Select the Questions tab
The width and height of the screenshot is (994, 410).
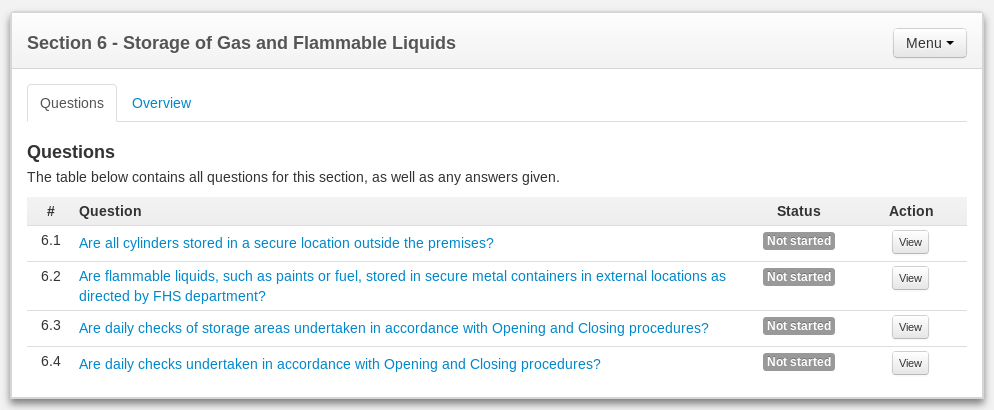coord(71,103)
